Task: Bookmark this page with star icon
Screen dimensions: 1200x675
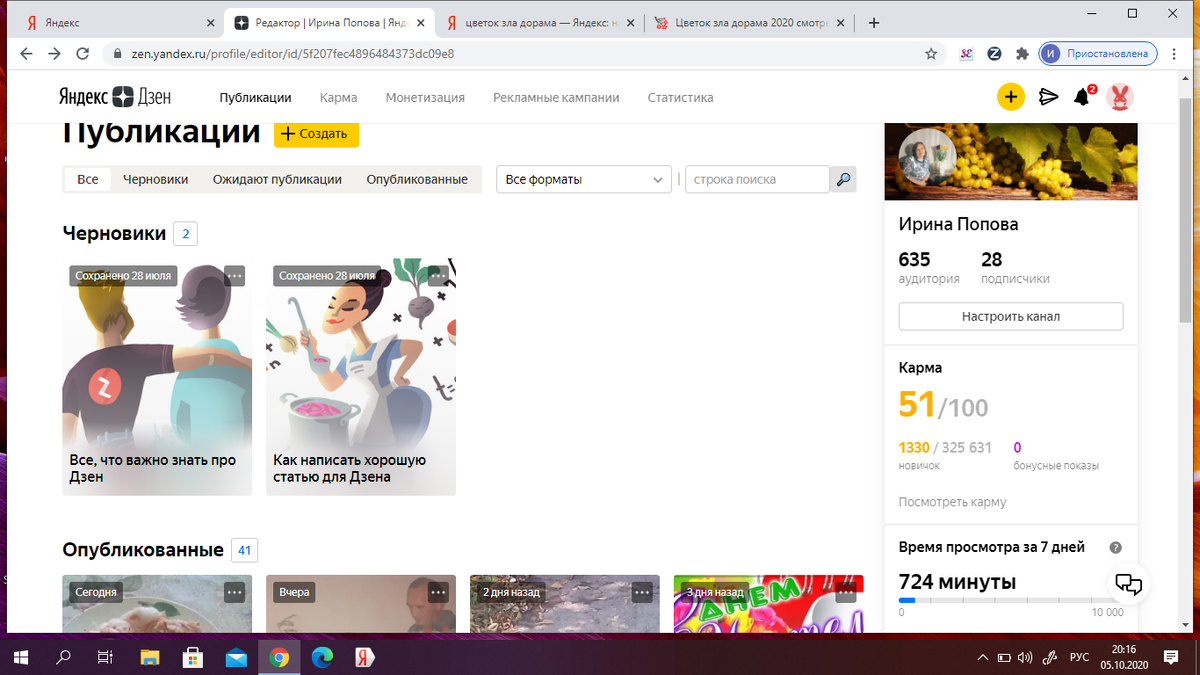Action: pos(931,54)
